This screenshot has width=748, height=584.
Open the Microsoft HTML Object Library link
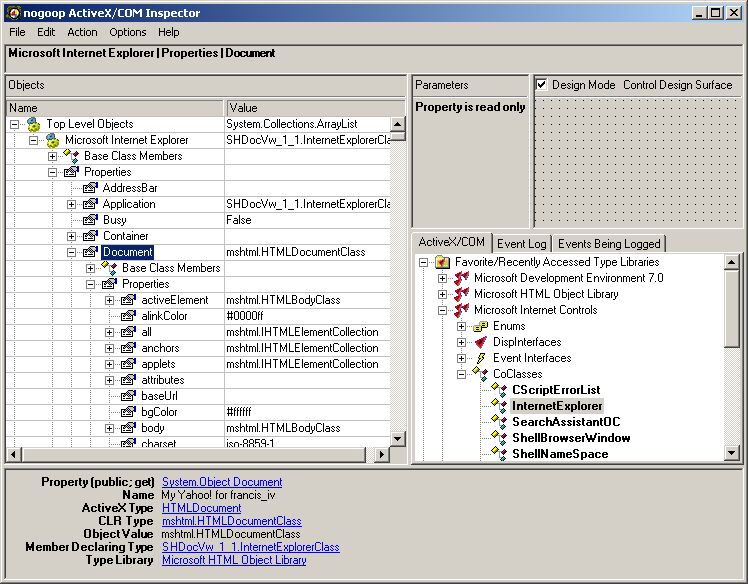(234, 560)
